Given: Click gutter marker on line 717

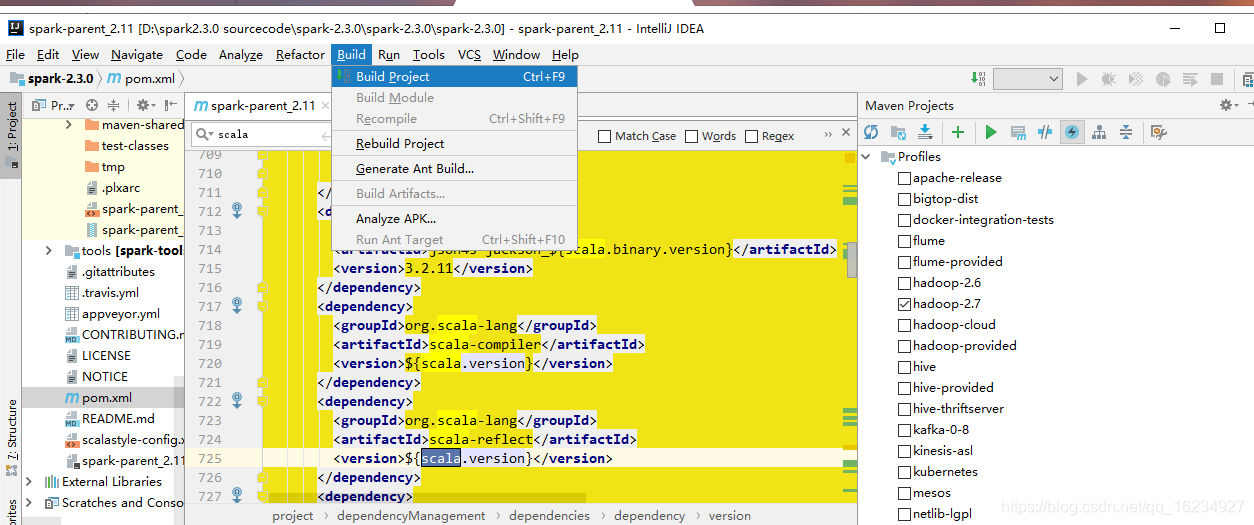Looking at the screenshot, I should pos(237,305).
